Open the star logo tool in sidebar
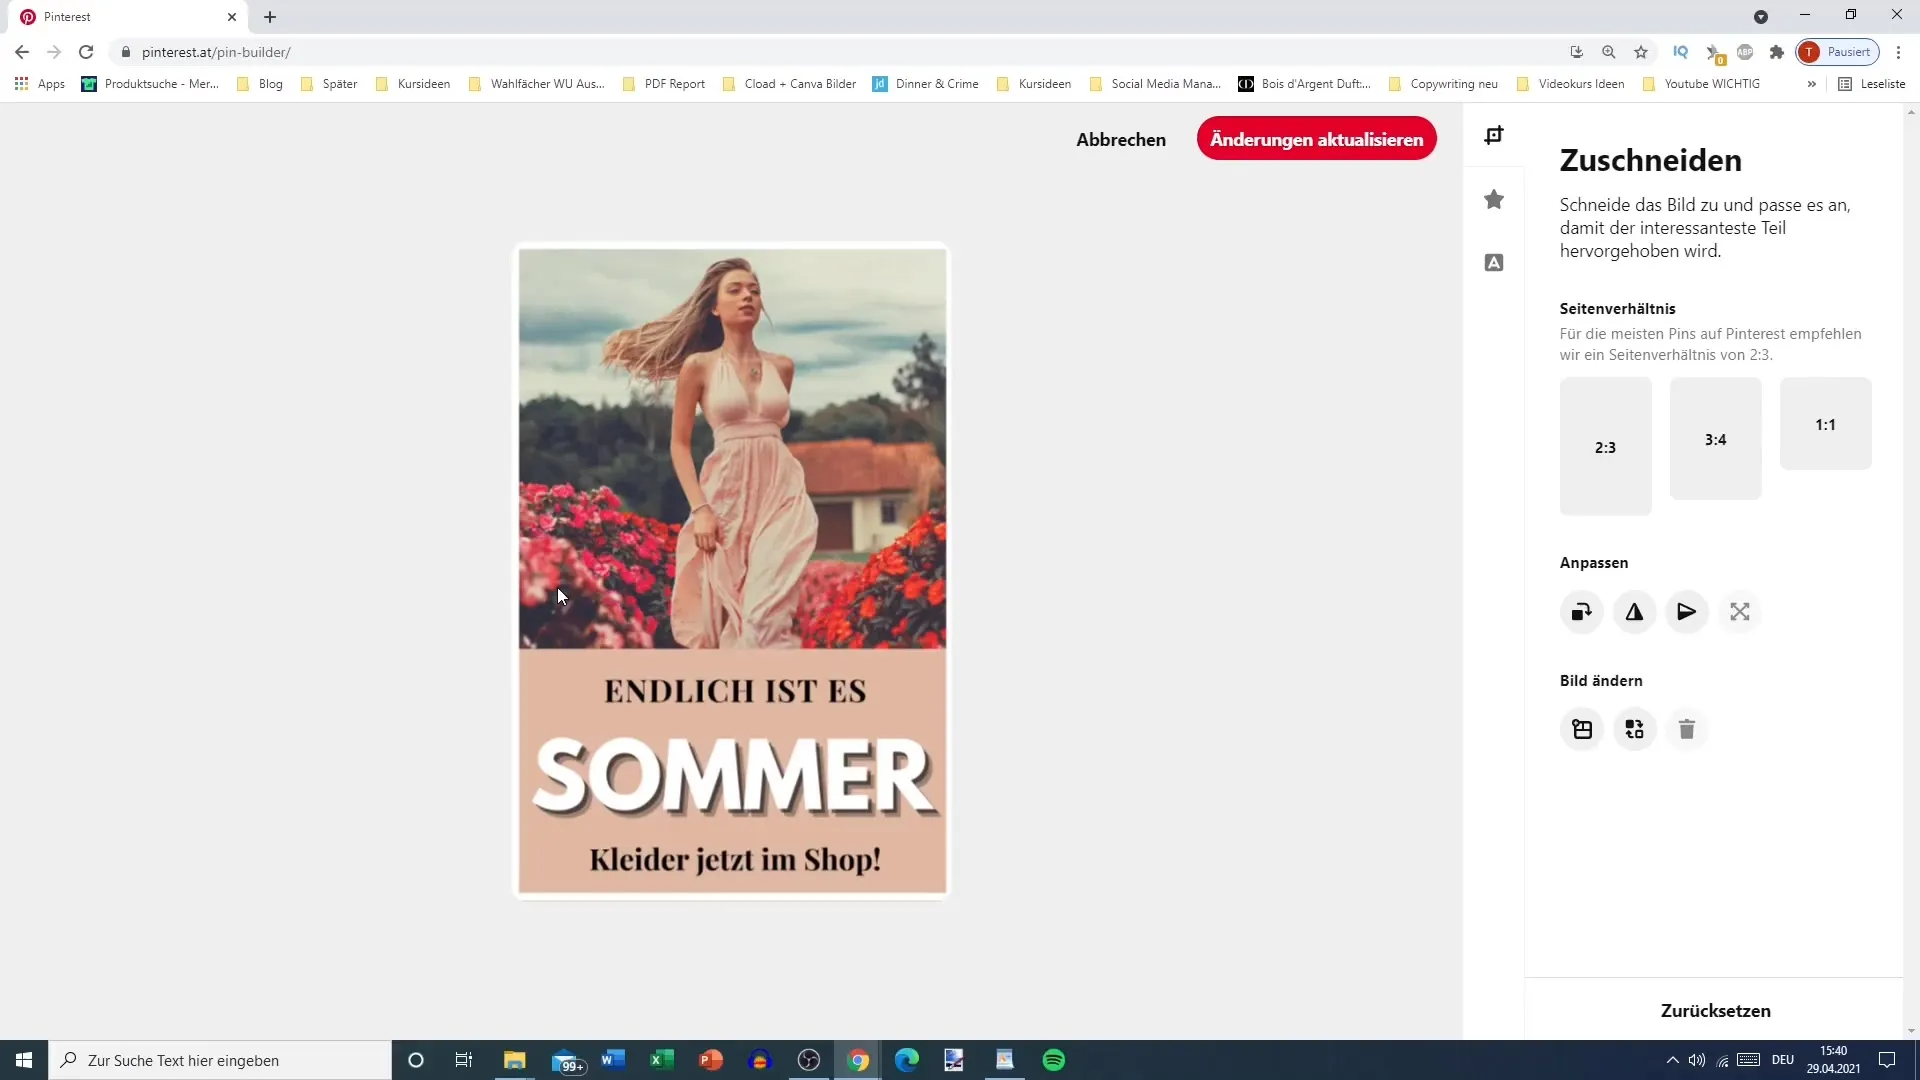Image resolution: width=1920 pixels, height=1080 pixels. click(1494, 200)
